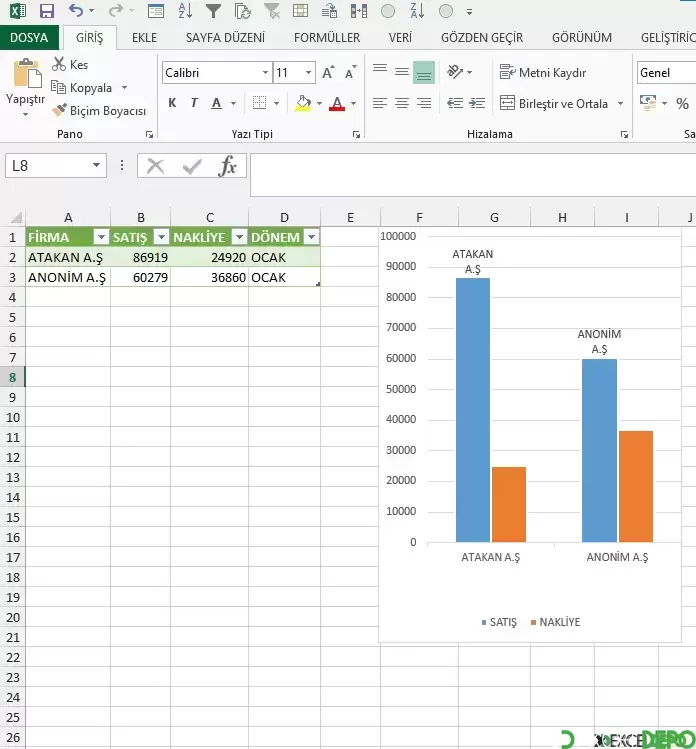Click the percent style icon
This screenshot has height=749, width=696.
coord(682,103)
